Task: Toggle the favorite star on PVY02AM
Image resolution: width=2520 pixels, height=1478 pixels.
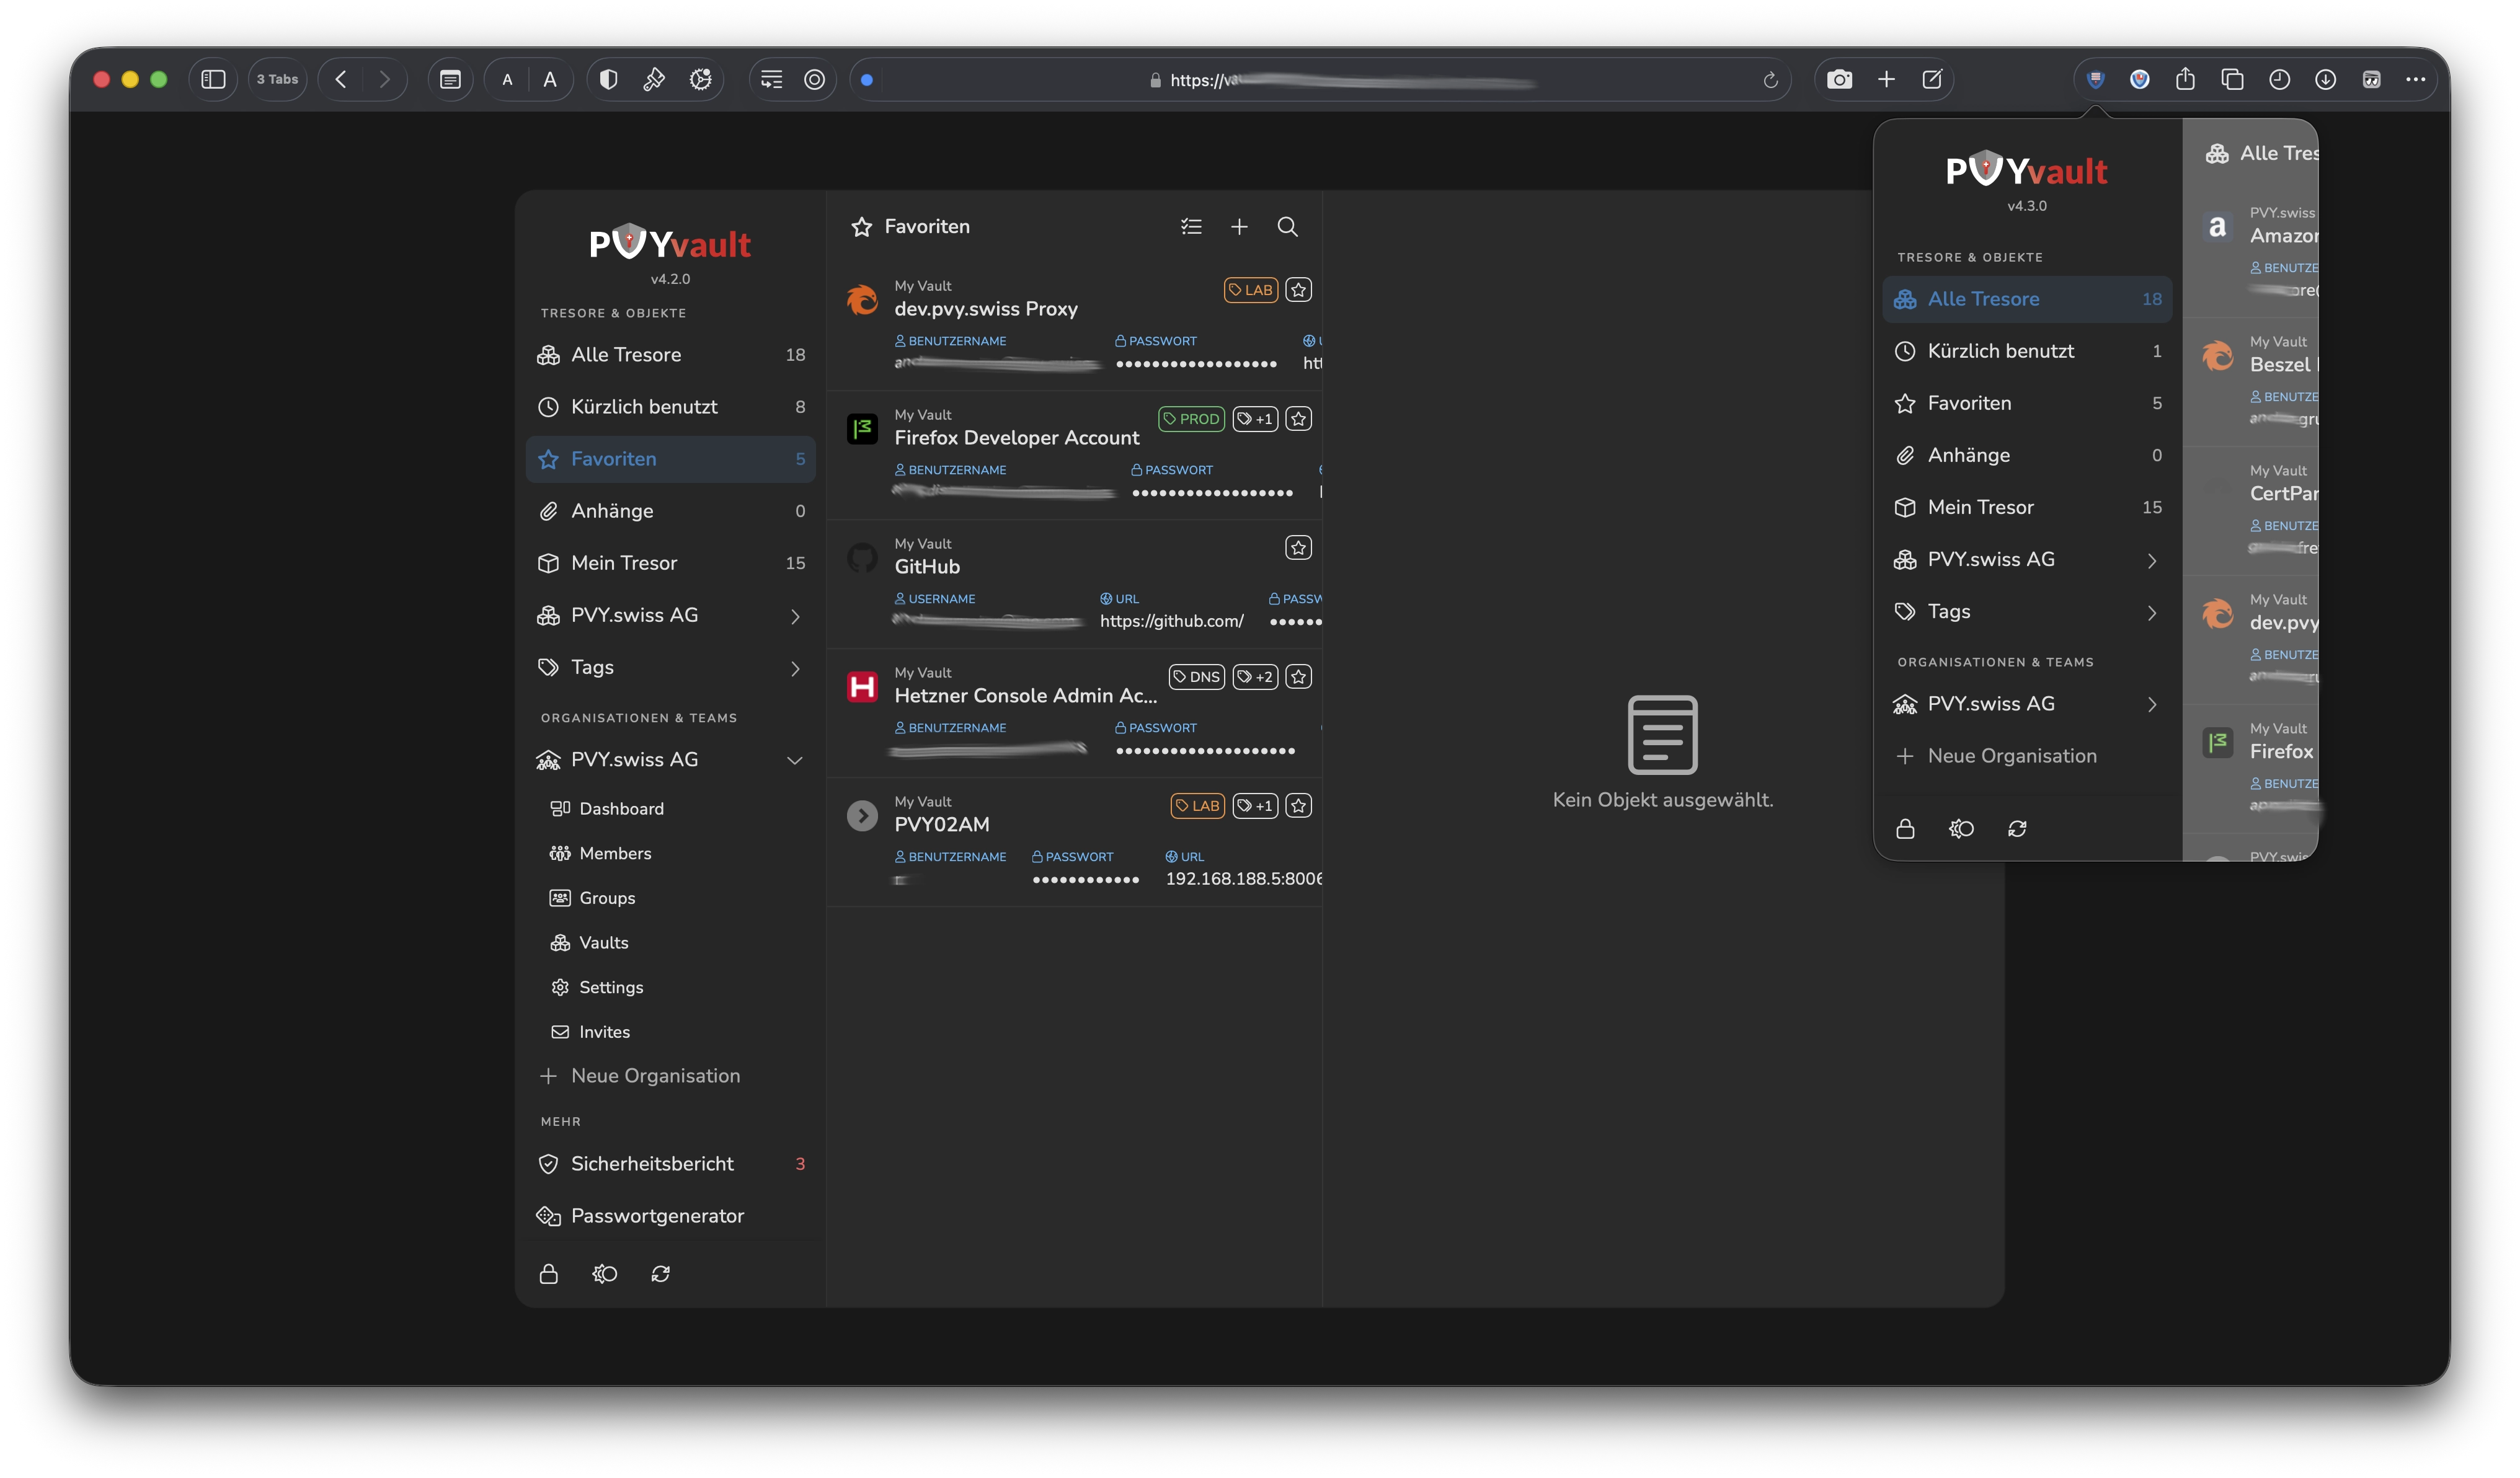Action: pyautogui.click(x=1297, y=805)
